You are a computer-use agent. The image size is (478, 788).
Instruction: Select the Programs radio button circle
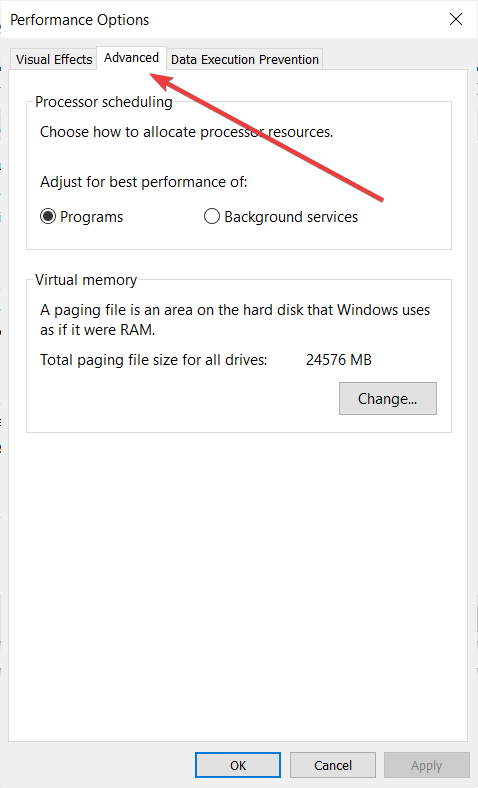(x=48, y=217)
